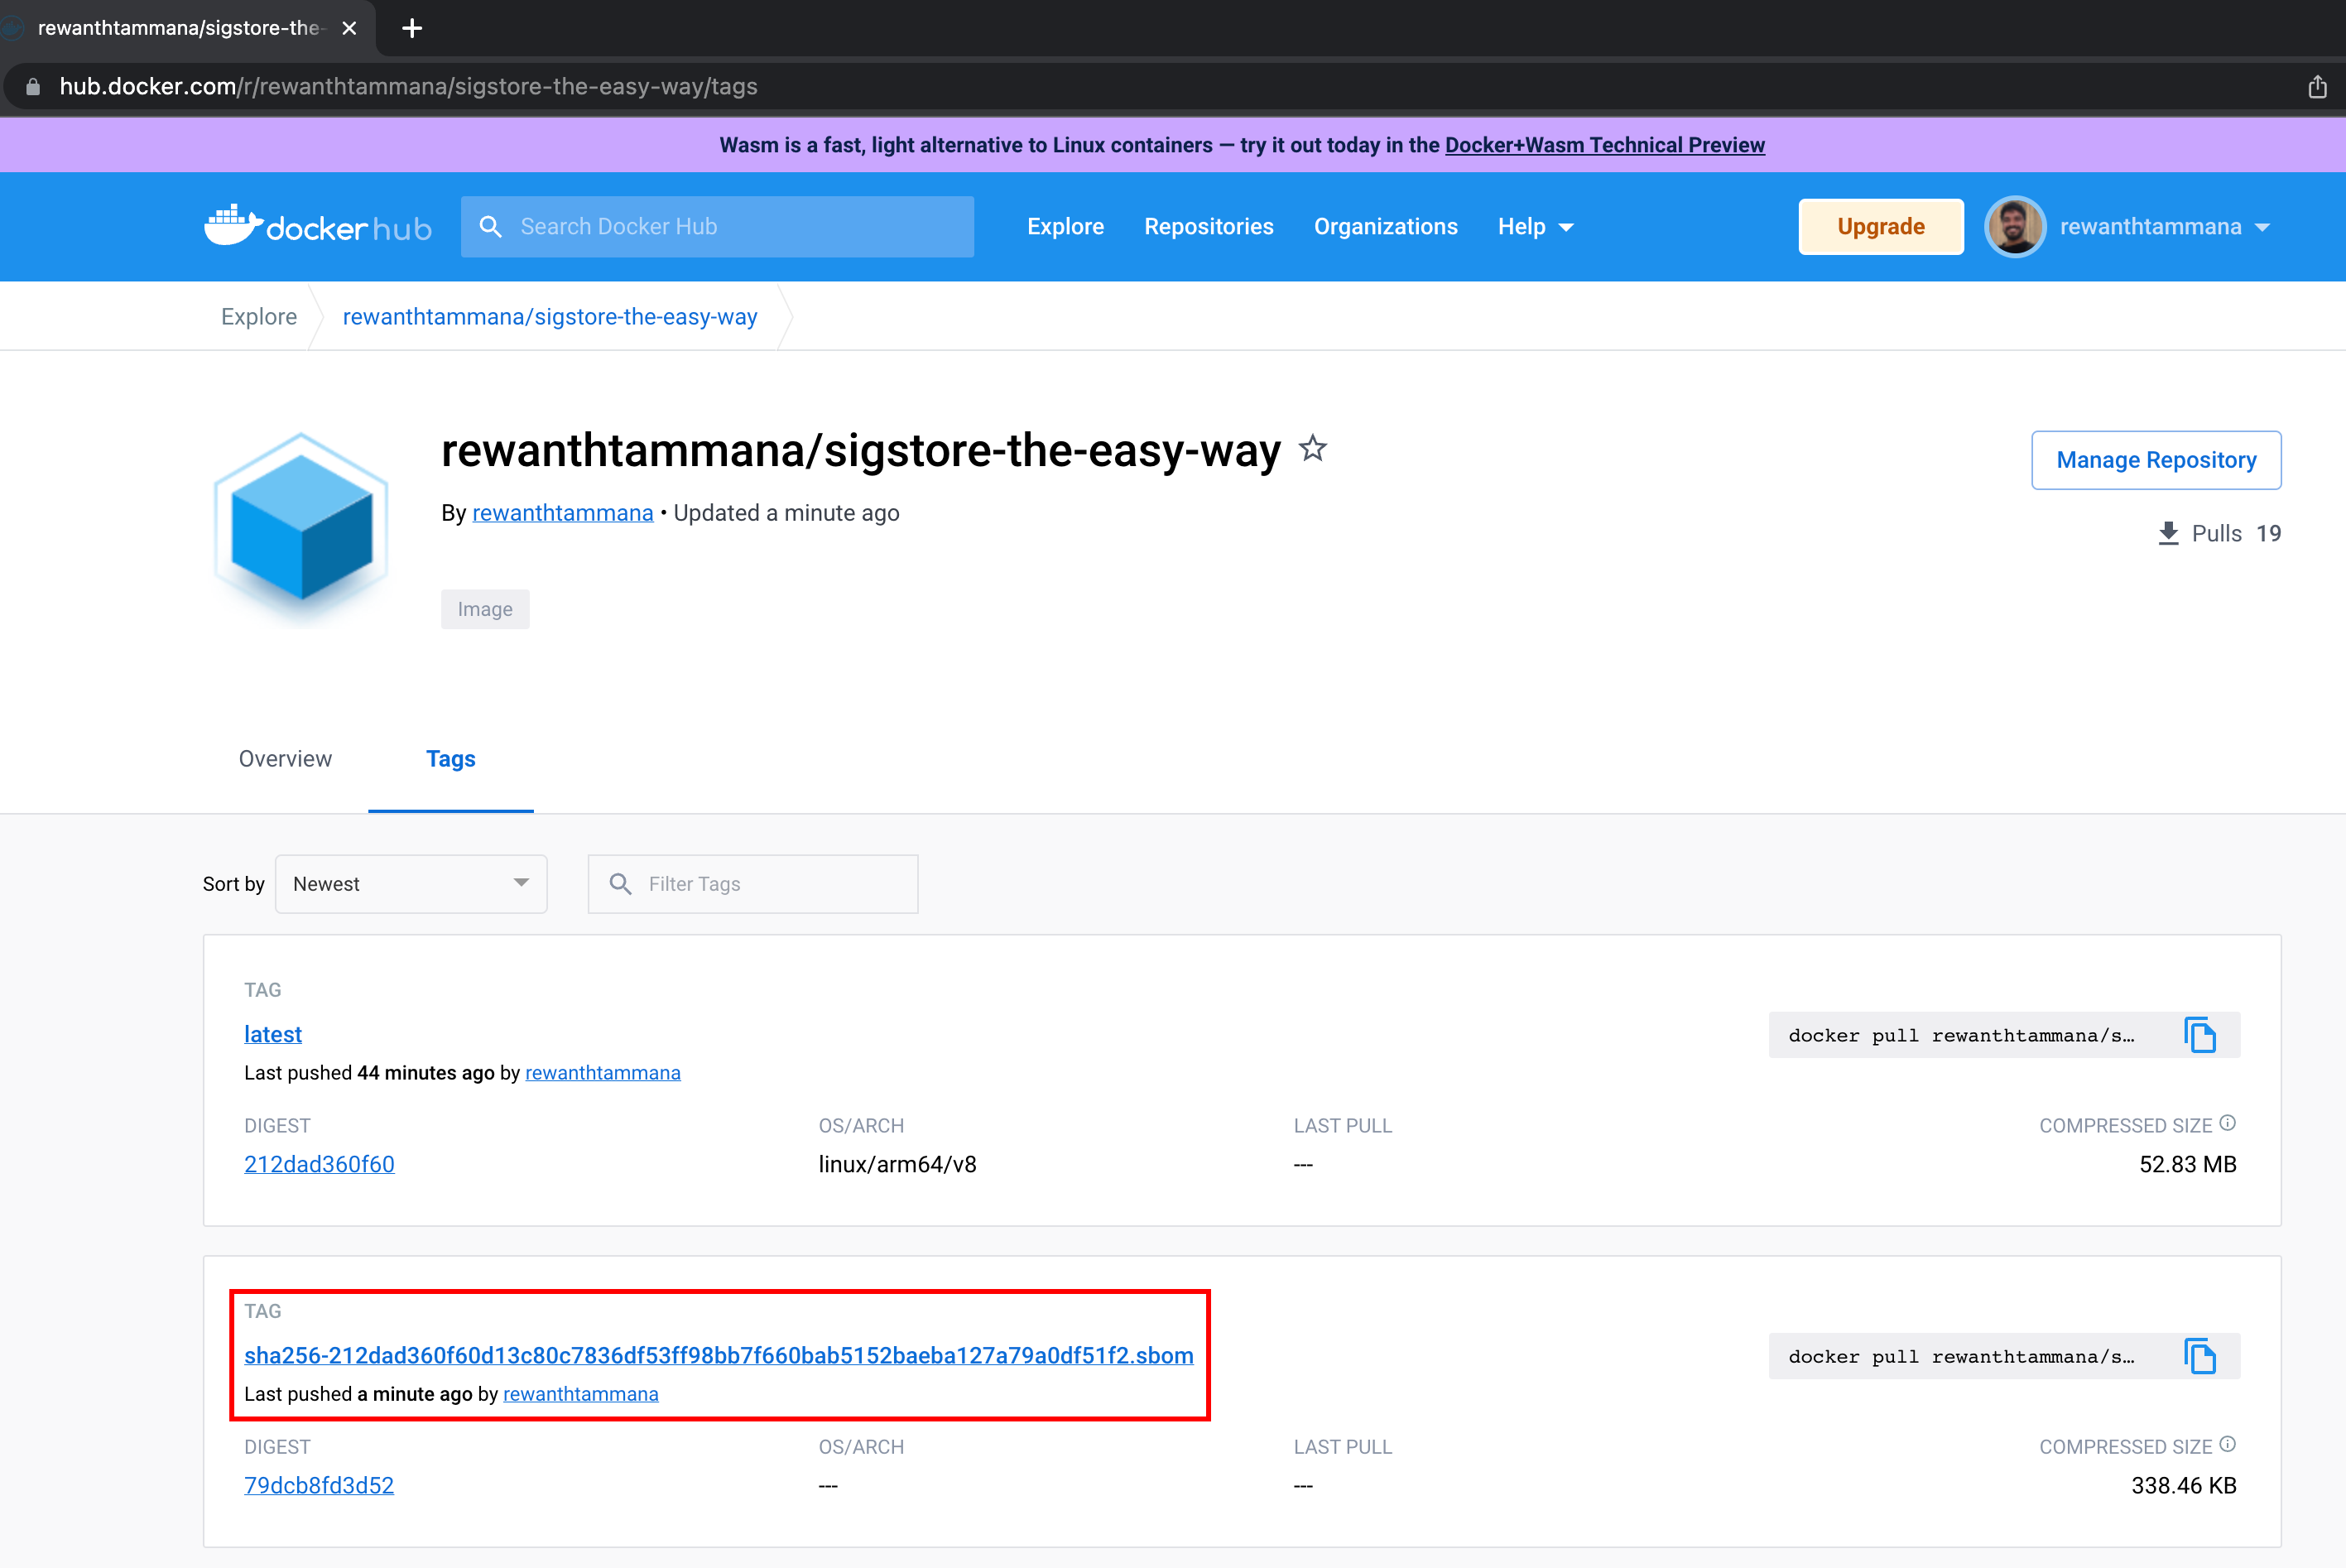Open a new browser tab
2346x1568 pixels.
tap(412, 28)
